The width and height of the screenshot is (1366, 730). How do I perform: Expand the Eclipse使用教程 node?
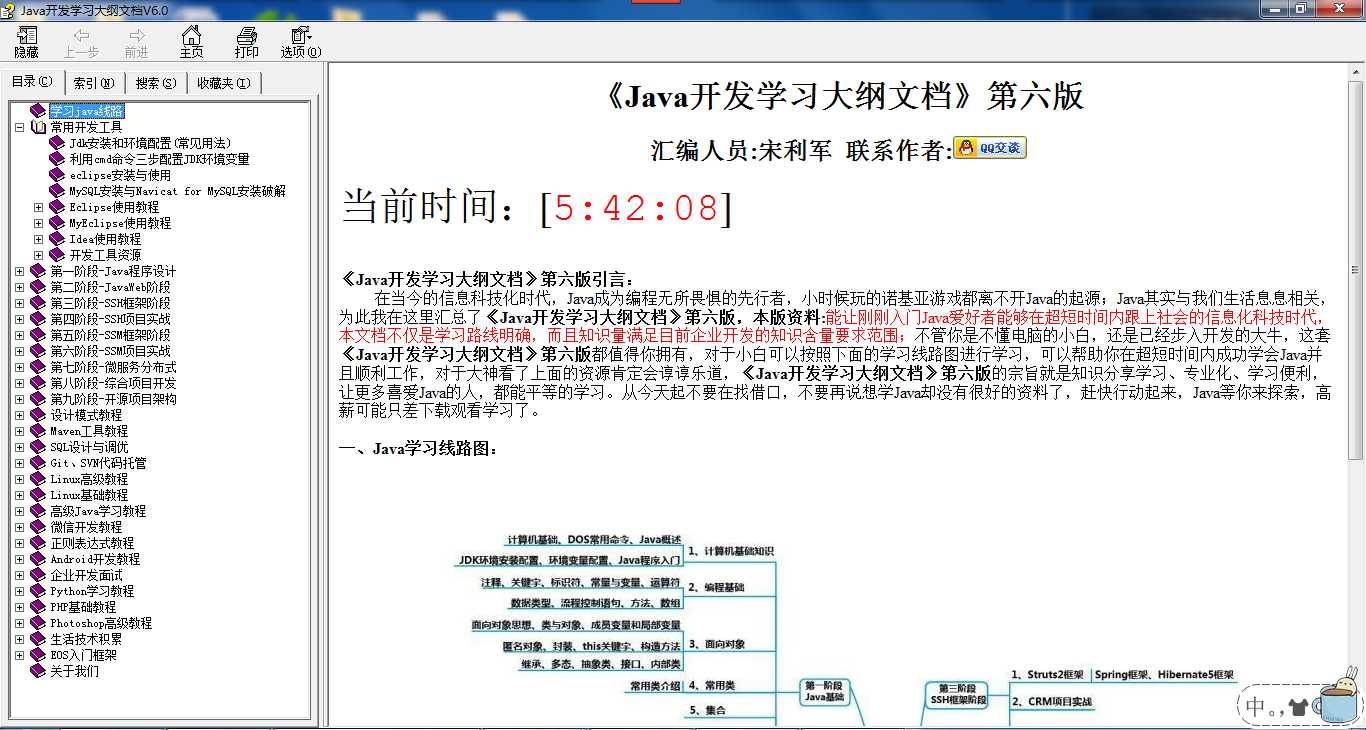(x=38, y=207)
